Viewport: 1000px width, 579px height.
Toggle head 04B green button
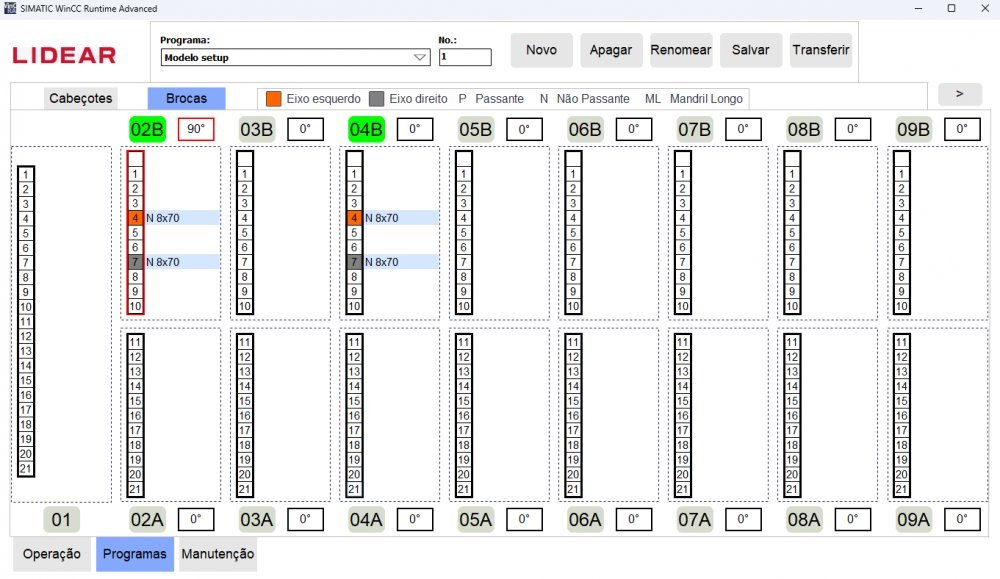tap(366, 129)
